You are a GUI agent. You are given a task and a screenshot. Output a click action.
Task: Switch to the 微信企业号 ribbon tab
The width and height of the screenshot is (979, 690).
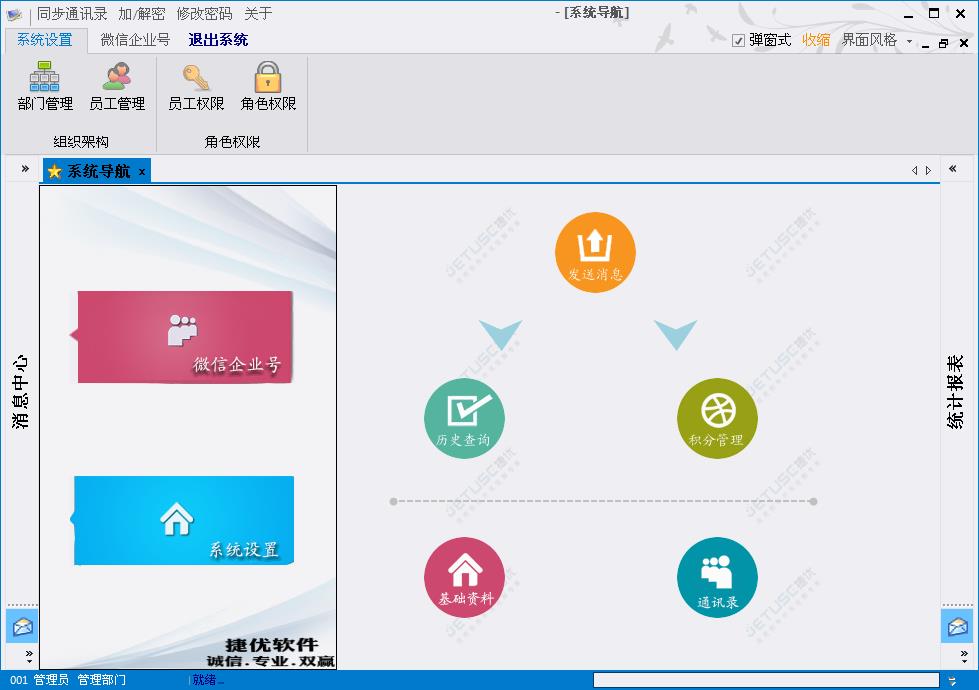(x=135, y=40)
